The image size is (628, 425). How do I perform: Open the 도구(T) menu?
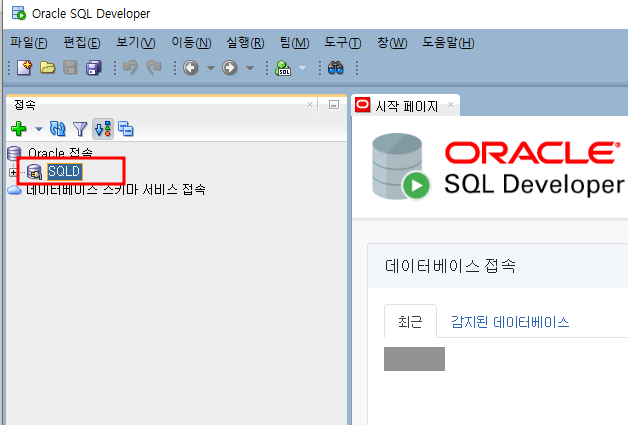[x=342, y=42]
